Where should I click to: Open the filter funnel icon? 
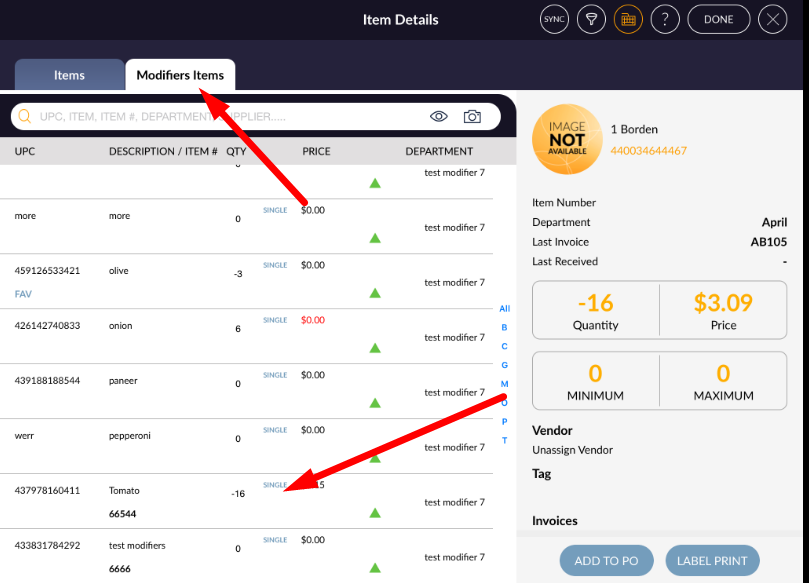point(591,19)
